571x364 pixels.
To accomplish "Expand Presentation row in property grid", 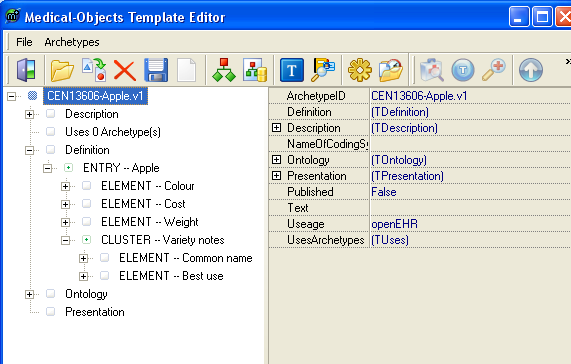I will 276,175.
